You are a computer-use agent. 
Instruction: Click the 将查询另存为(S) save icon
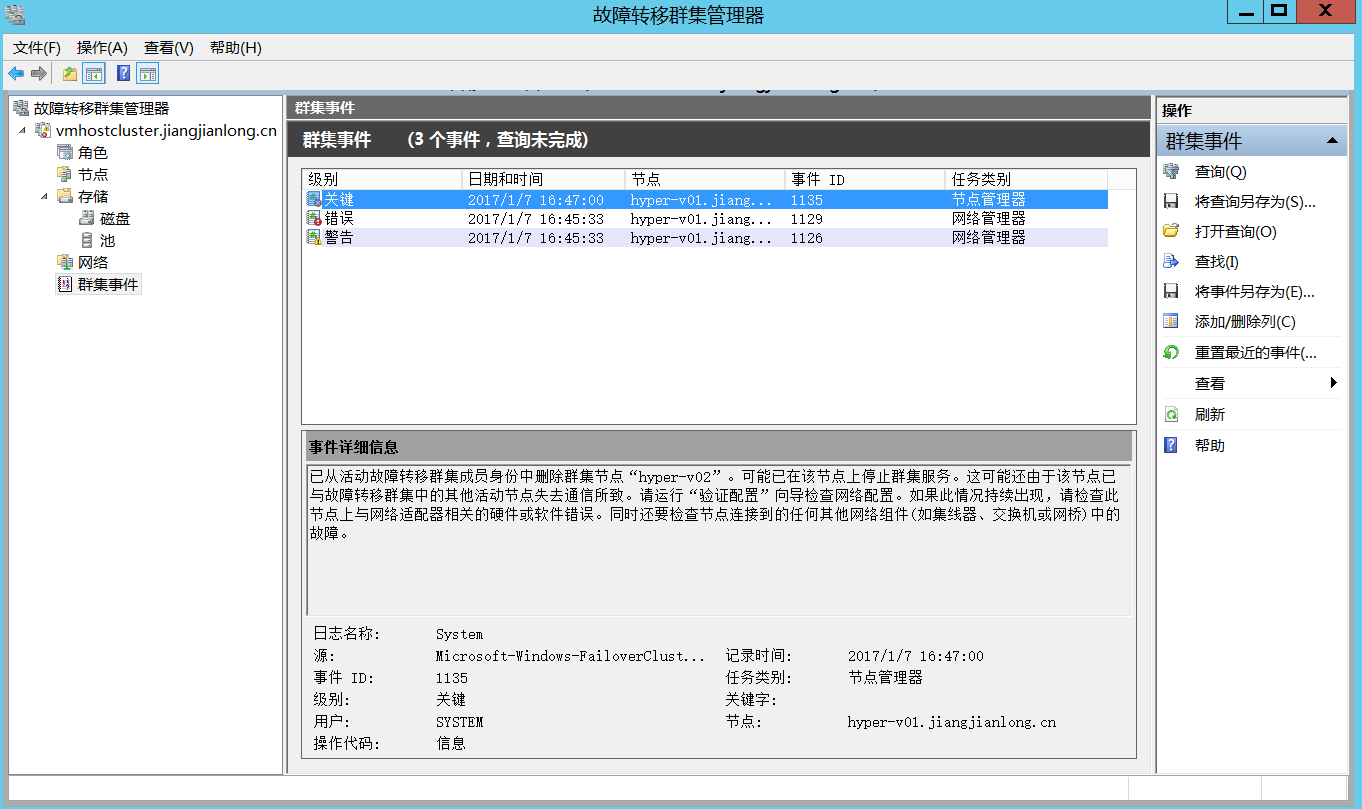point(1172,201)
